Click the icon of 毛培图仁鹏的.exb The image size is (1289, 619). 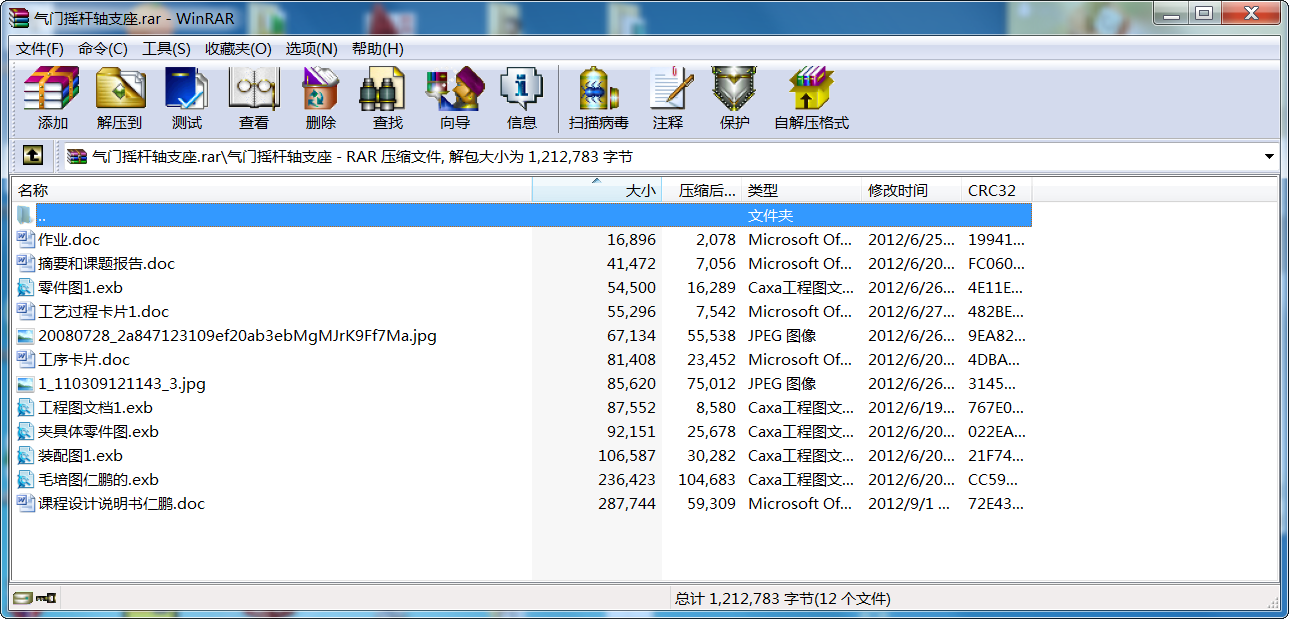click(26, 479)
